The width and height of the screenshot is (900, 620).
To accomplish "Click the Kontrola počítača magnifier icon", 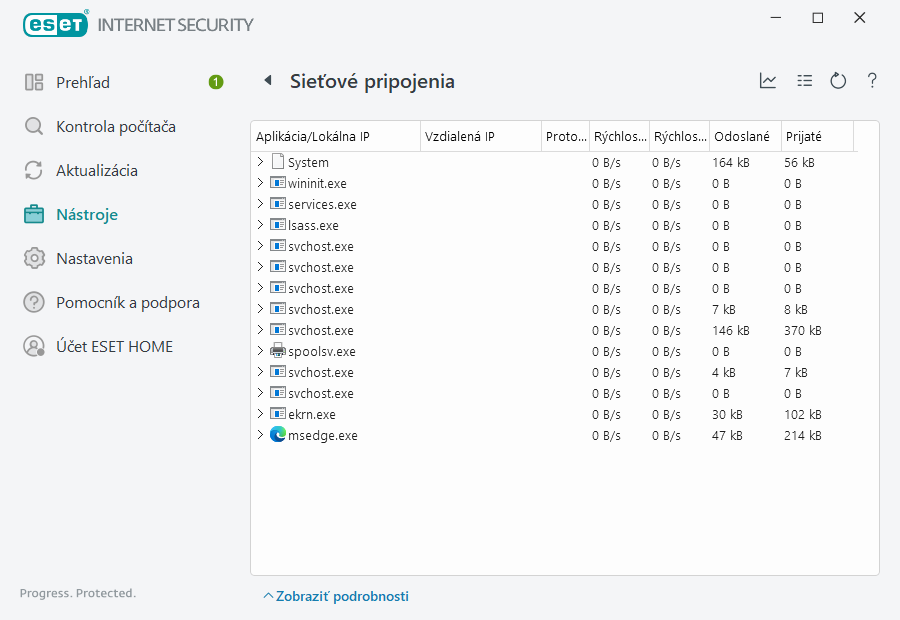I will pos(34,126).
